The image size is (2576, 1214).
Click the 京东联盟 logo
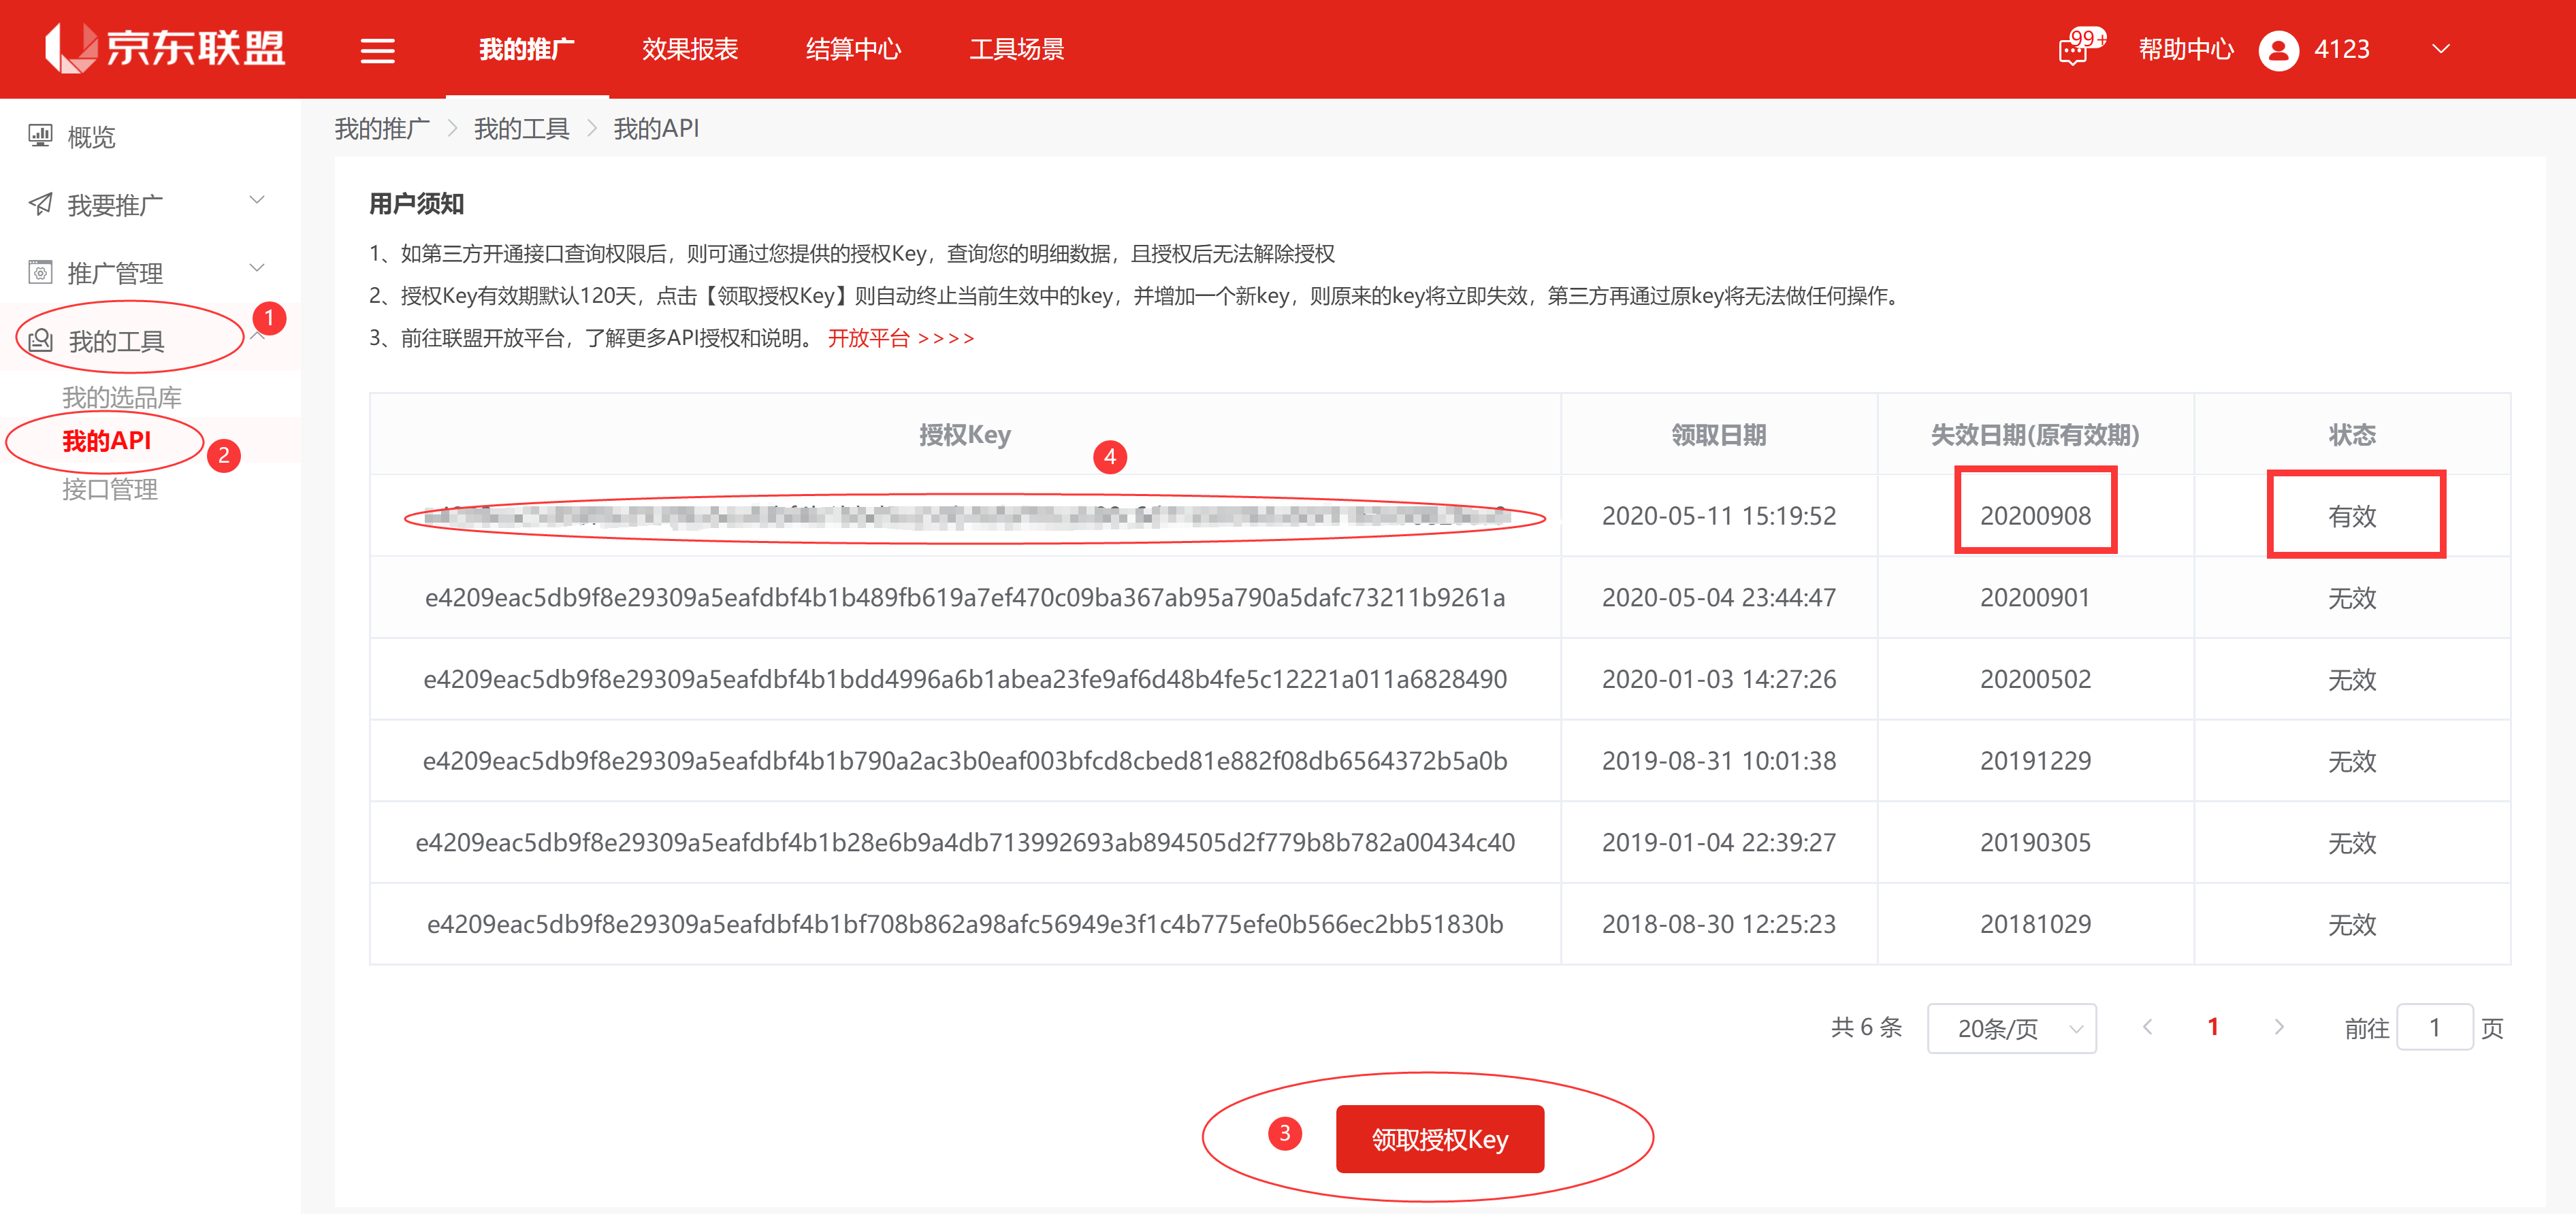tap(165, 48)
